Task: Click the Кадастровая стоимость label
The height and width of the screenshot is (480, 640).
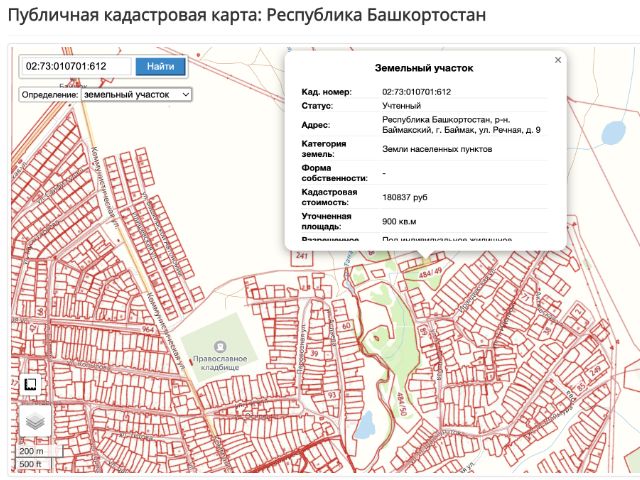Action: coord(330,197)
